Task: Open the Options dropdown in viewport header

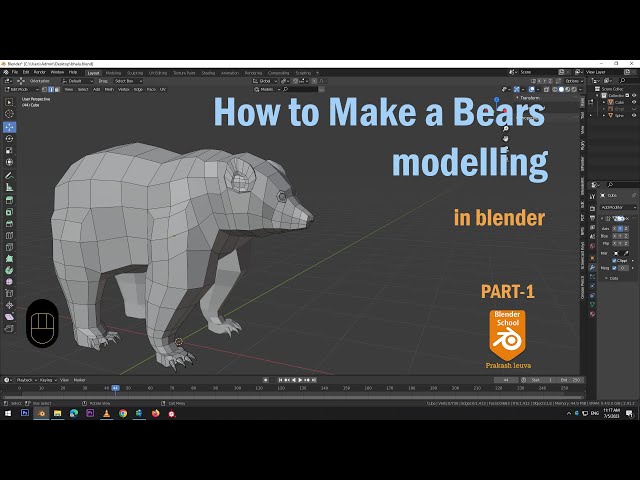Action: (574, 81)
